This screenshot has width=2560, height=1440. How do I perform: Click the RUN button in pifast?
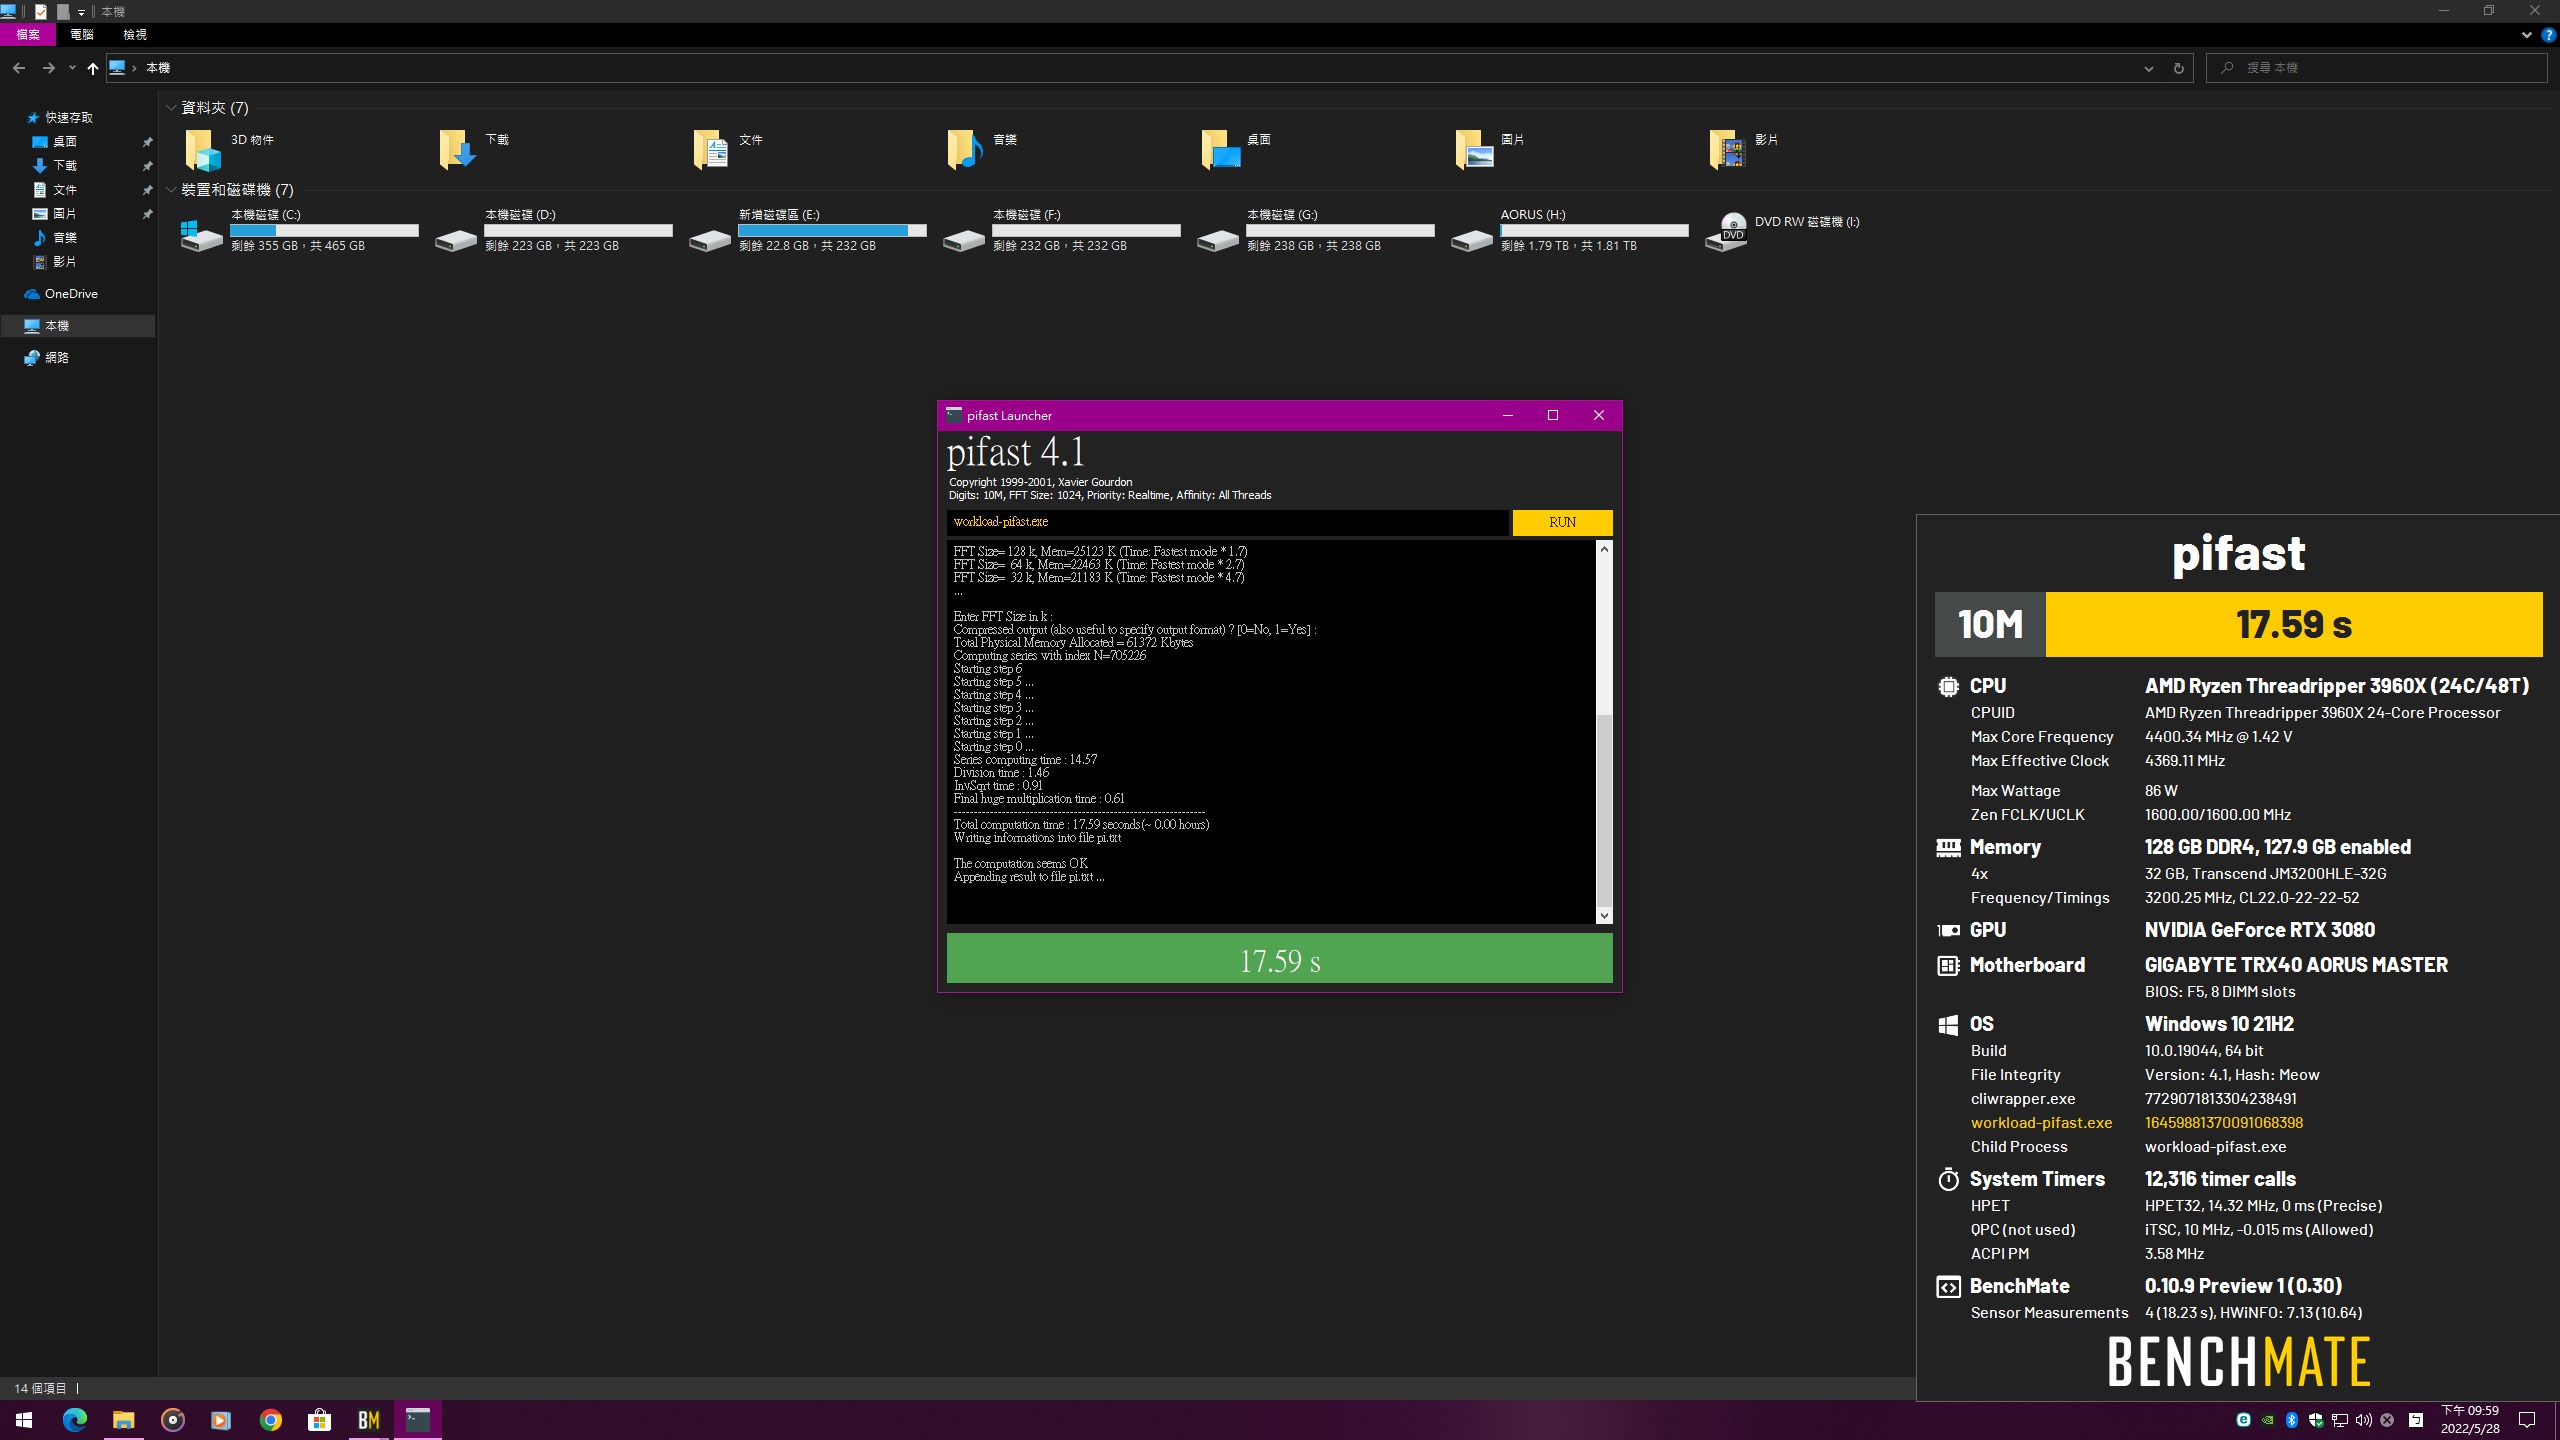1562,522
